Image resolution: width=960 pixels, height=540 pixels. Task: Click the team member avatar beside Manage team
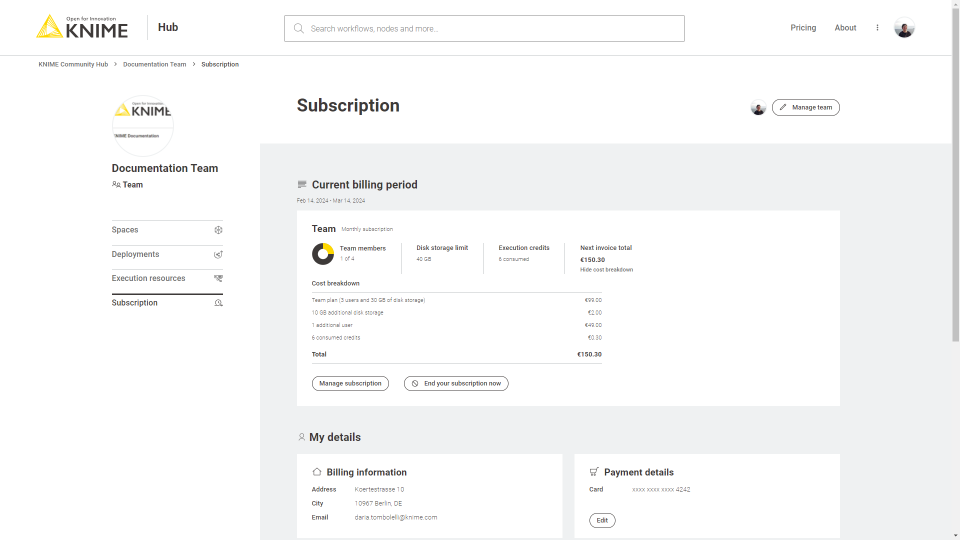tap(758, 108)
